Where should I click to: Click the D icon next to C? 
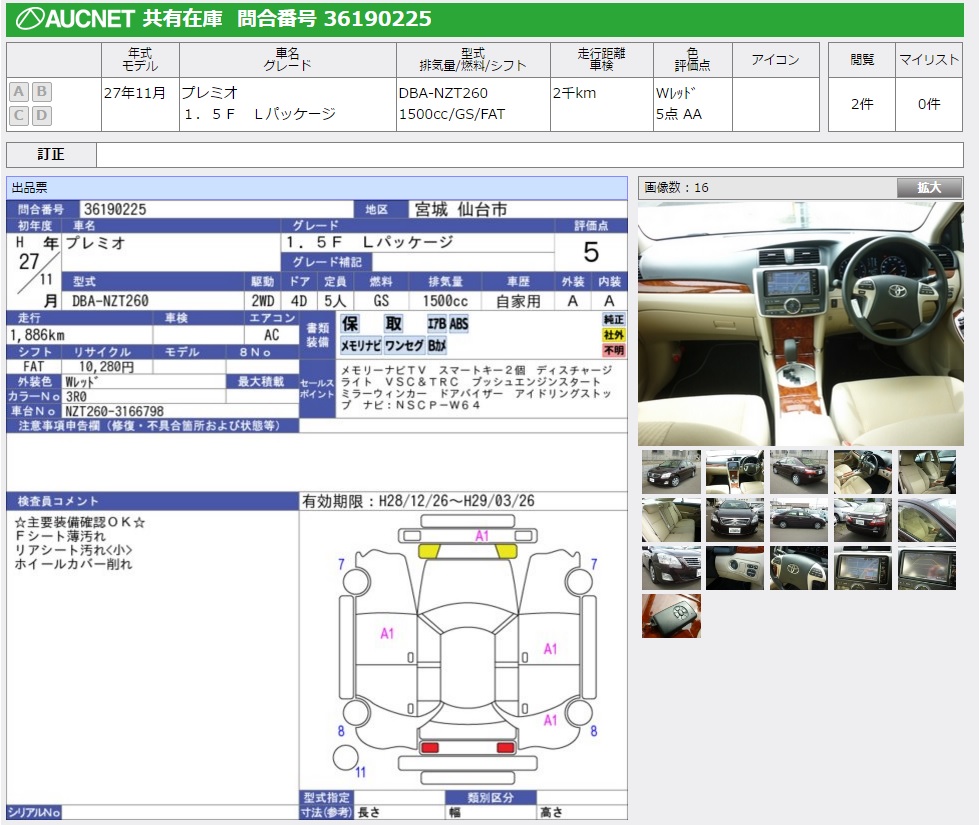tap(41, 115)
